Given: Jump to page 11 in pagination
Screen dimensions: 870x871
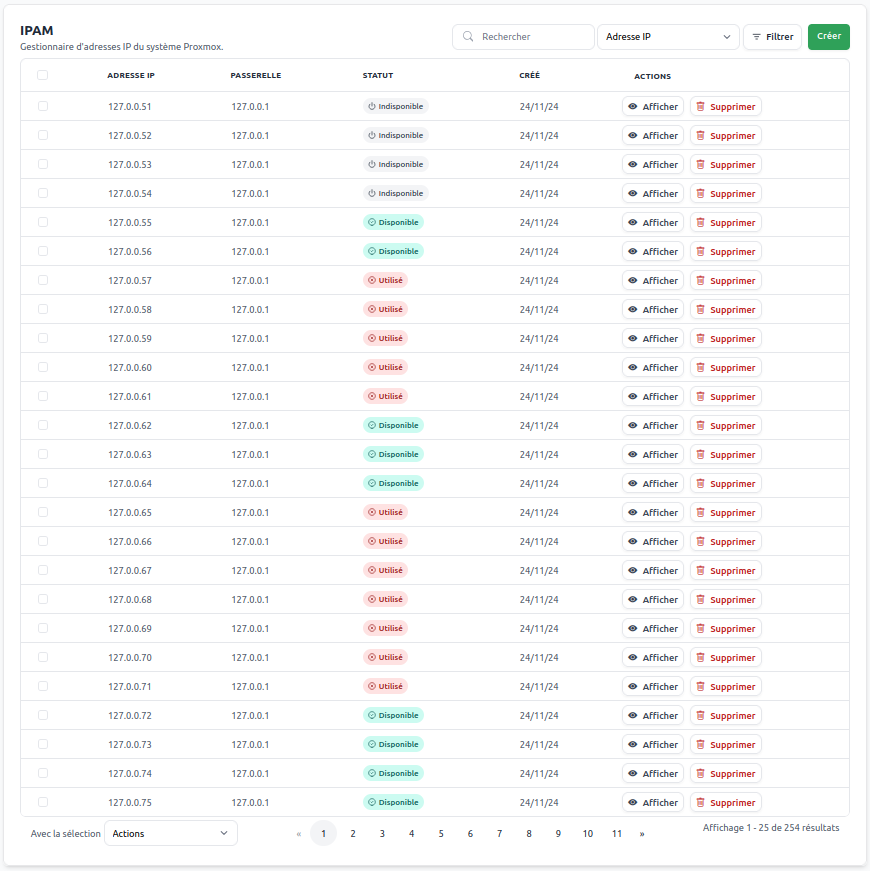Looking at the screenshot, I should [x=617, y=833].
